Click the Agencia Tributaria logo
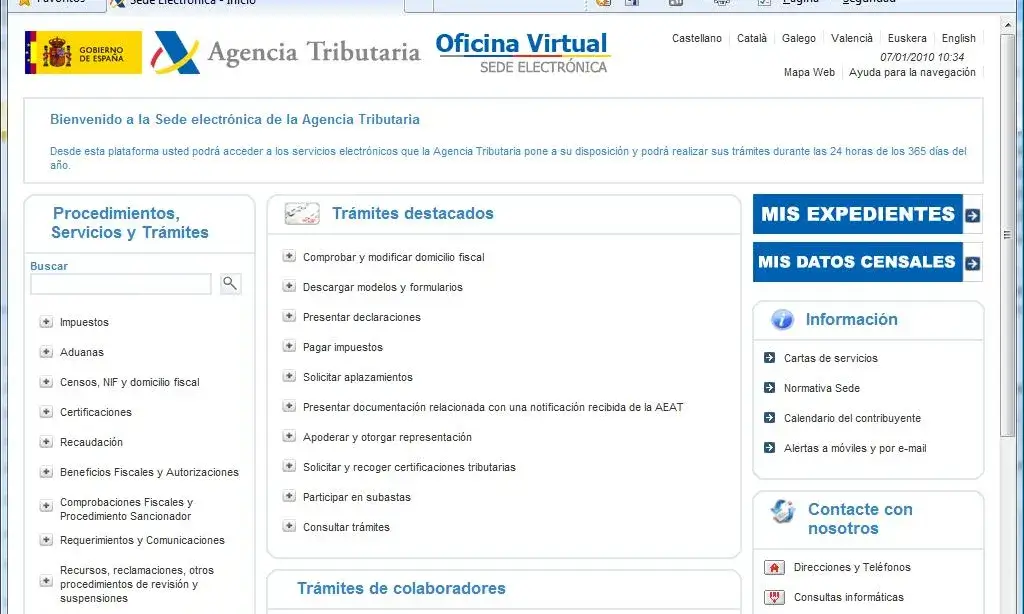Image resolution: width=1024 pixels, height=614 pixels. (285, 52)
